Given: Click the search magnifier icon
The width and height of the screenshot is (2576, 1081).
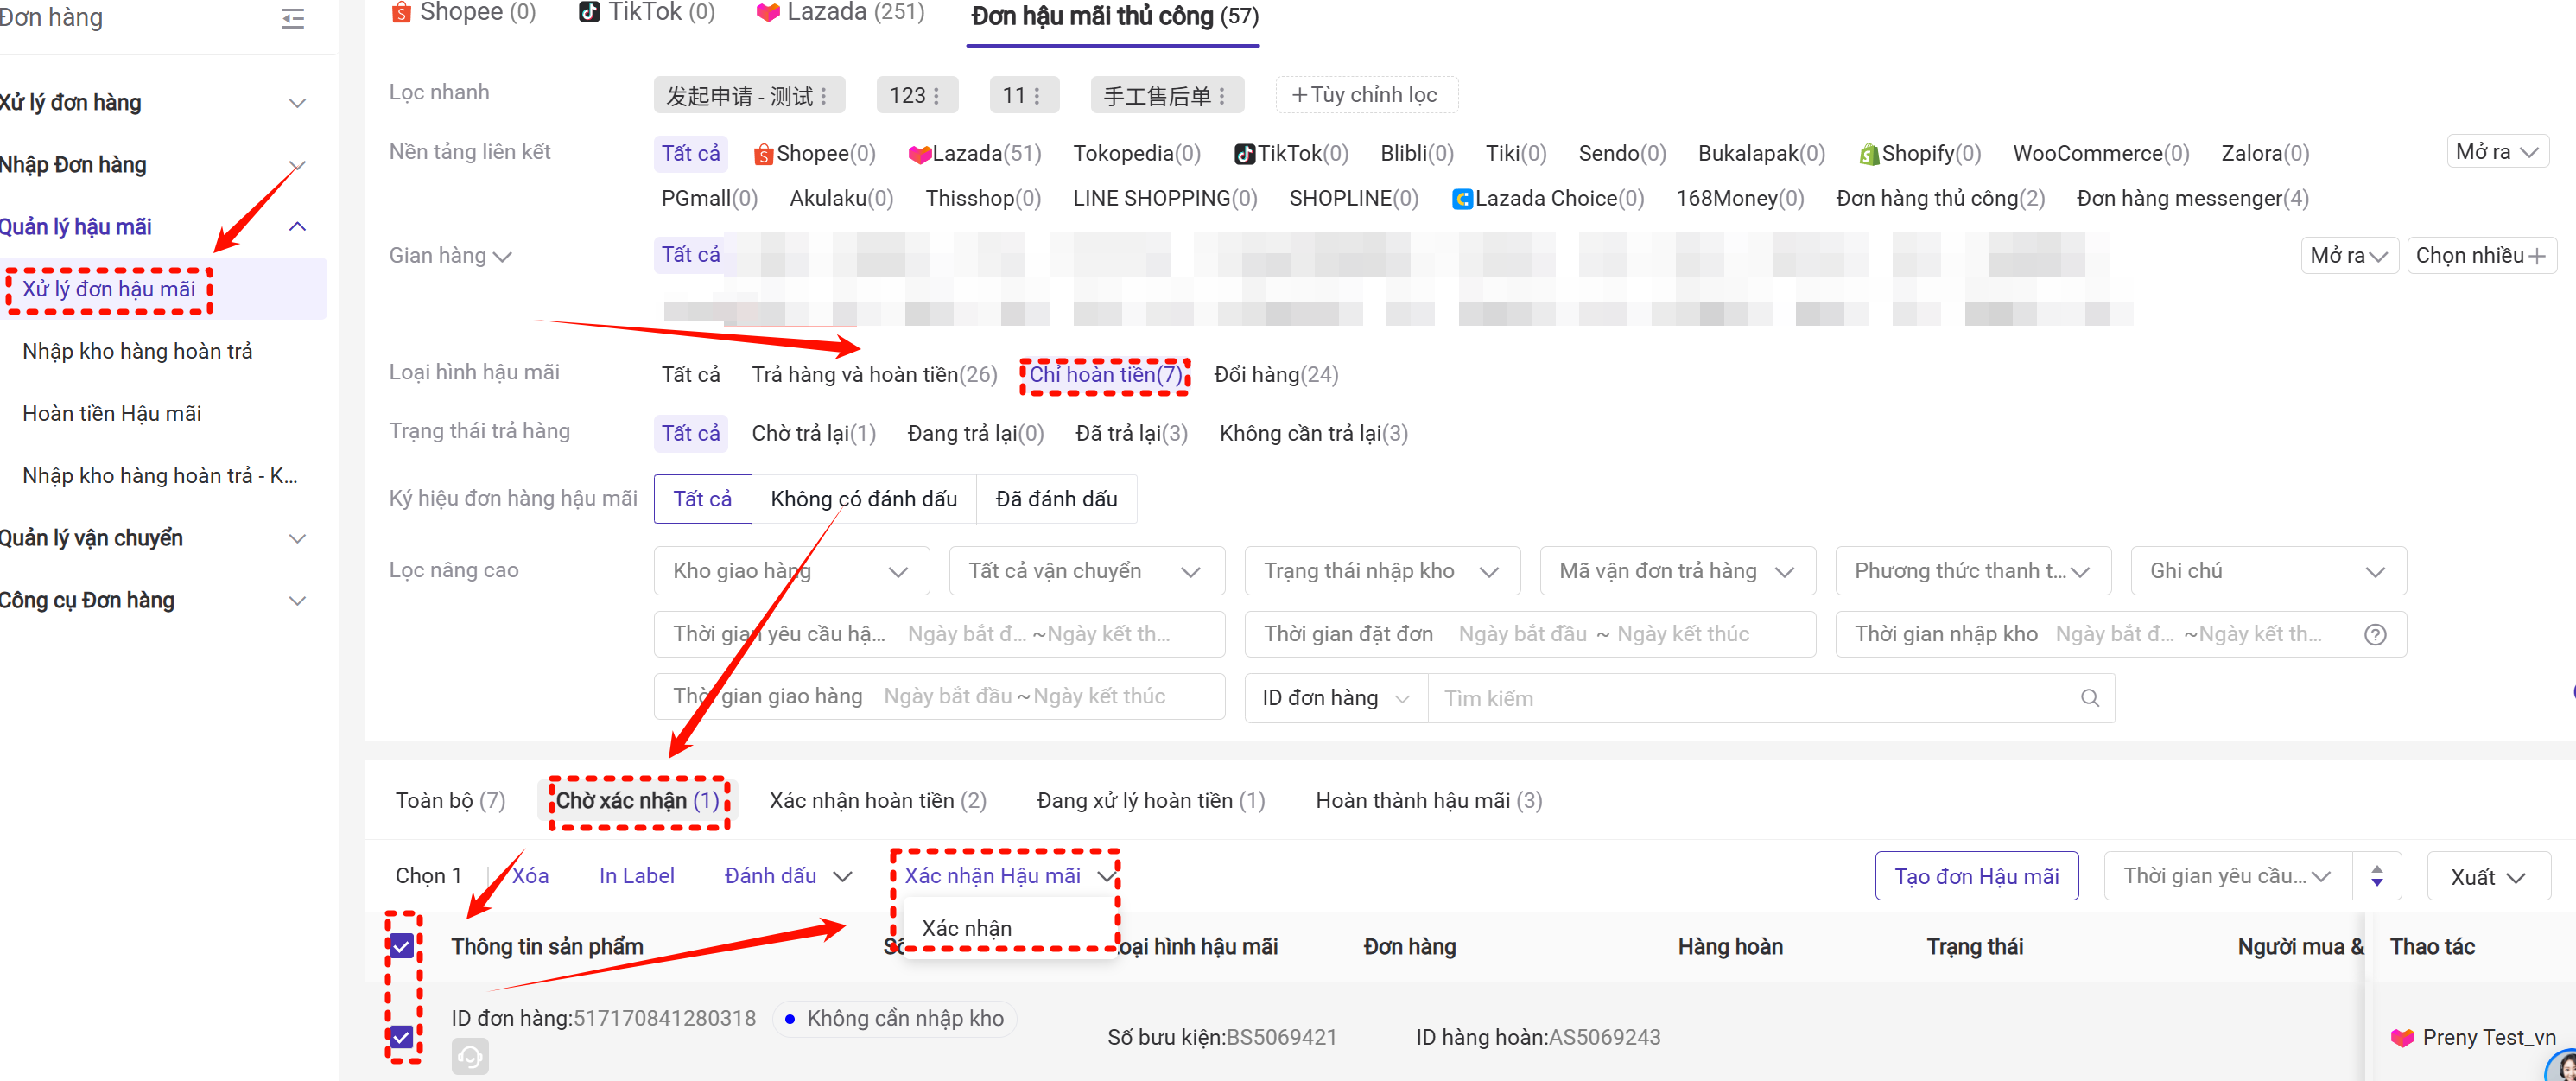Looking at the screenshot, I should (x=2089, y=698).
